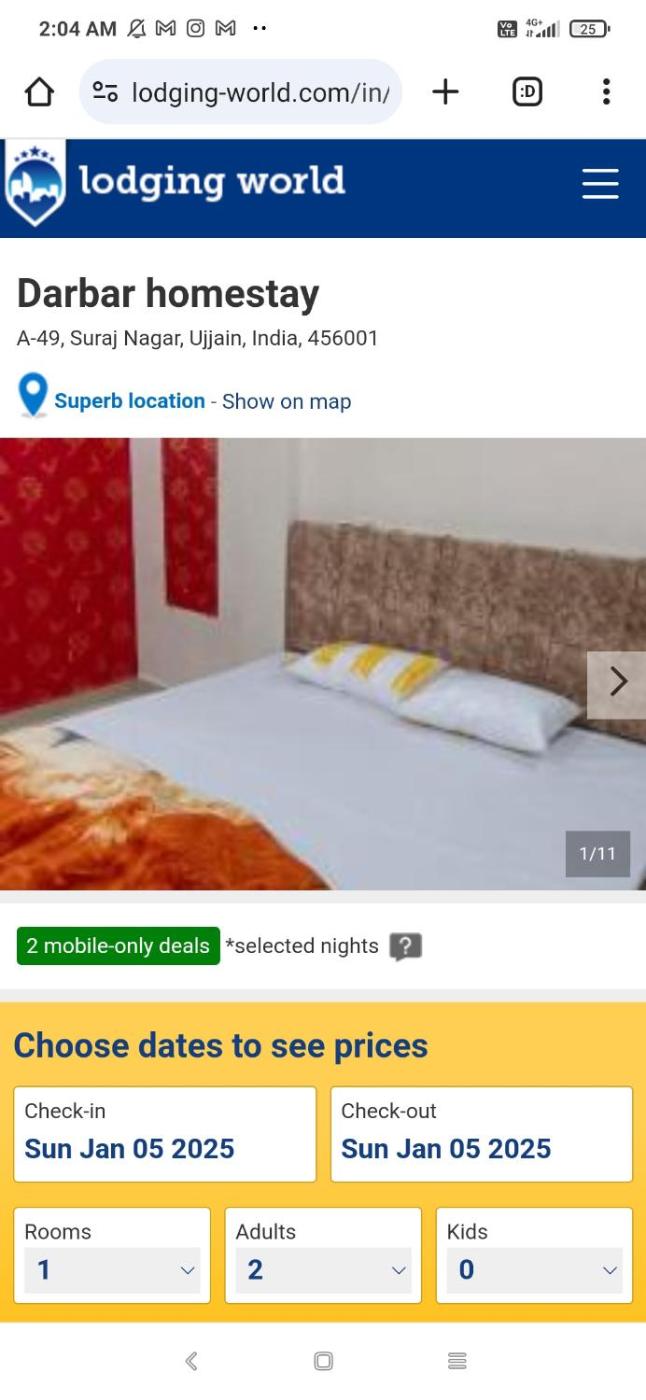Tap site info icon in address bar
646x1400 pixels.
pos(105,92)
